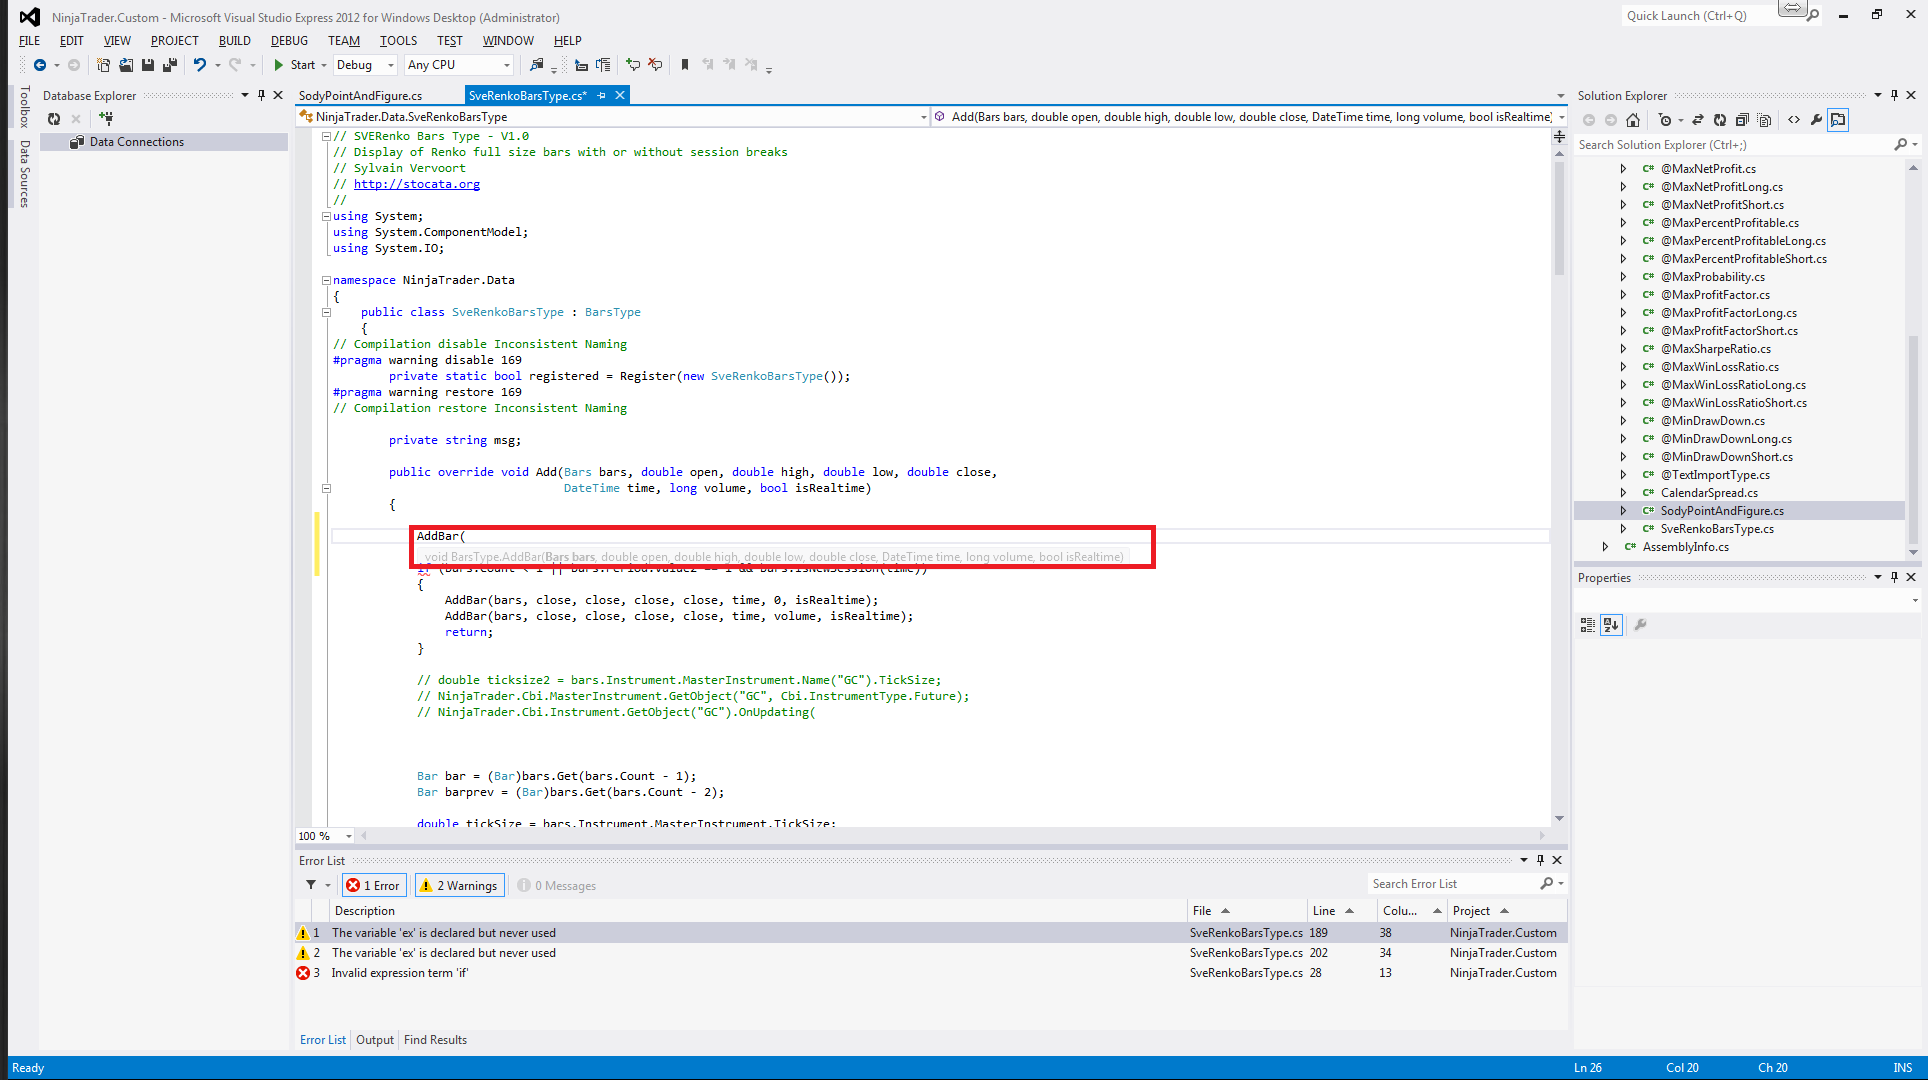
Task: Click Alphabetical sort in Properties panel
Action: pos(1611,625)
